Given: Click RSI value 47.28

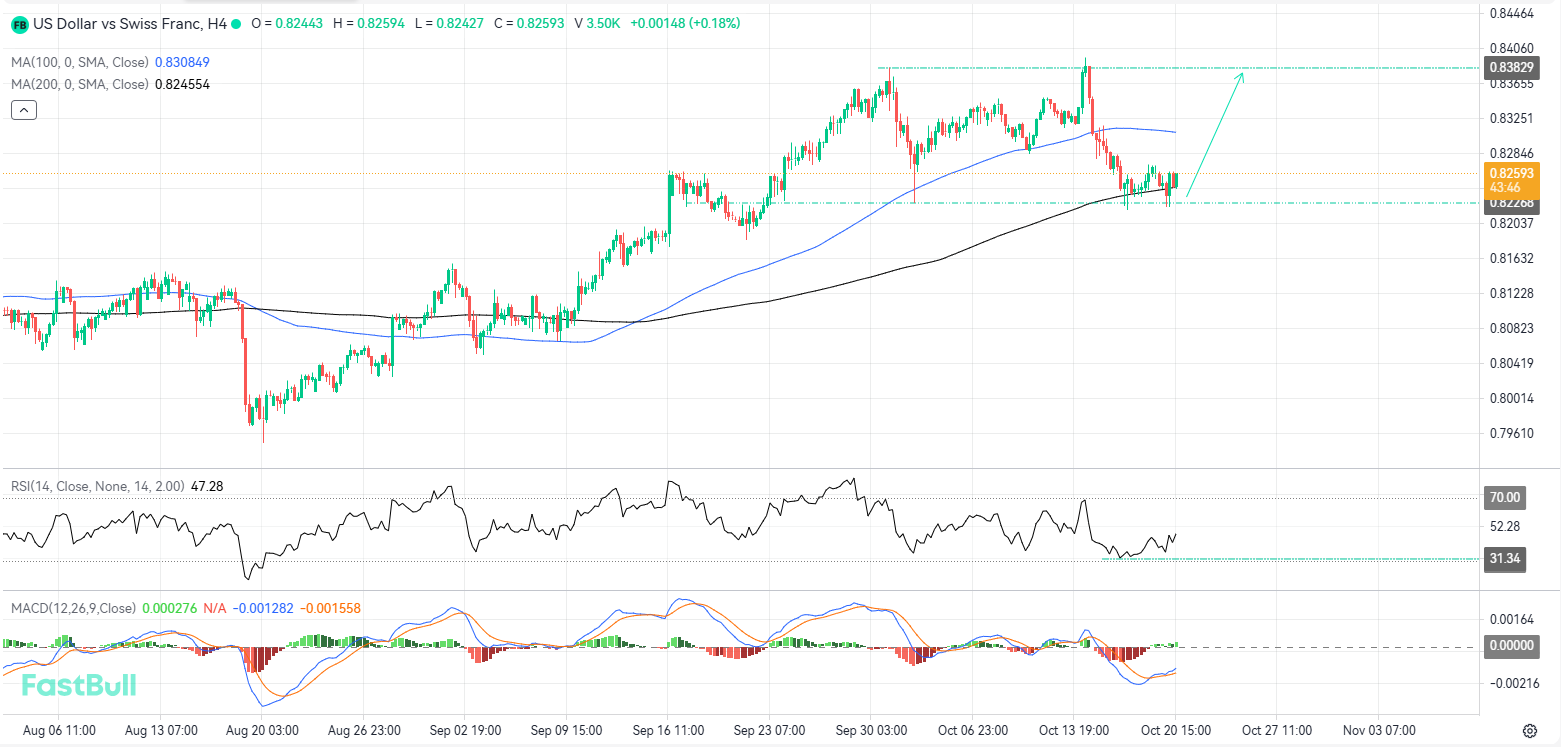Looking at the screenshot, I should (206, 486).
